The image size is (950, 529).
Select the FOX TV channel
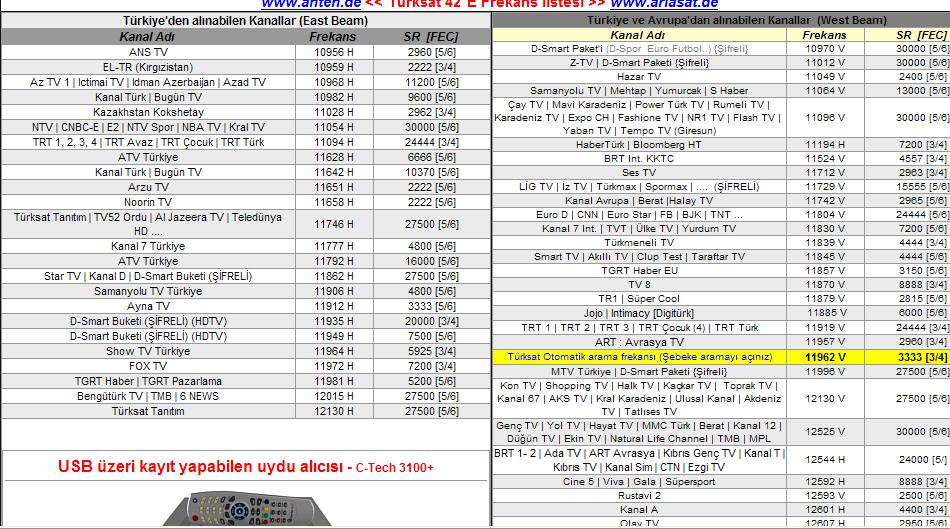[x=148, y=366]
